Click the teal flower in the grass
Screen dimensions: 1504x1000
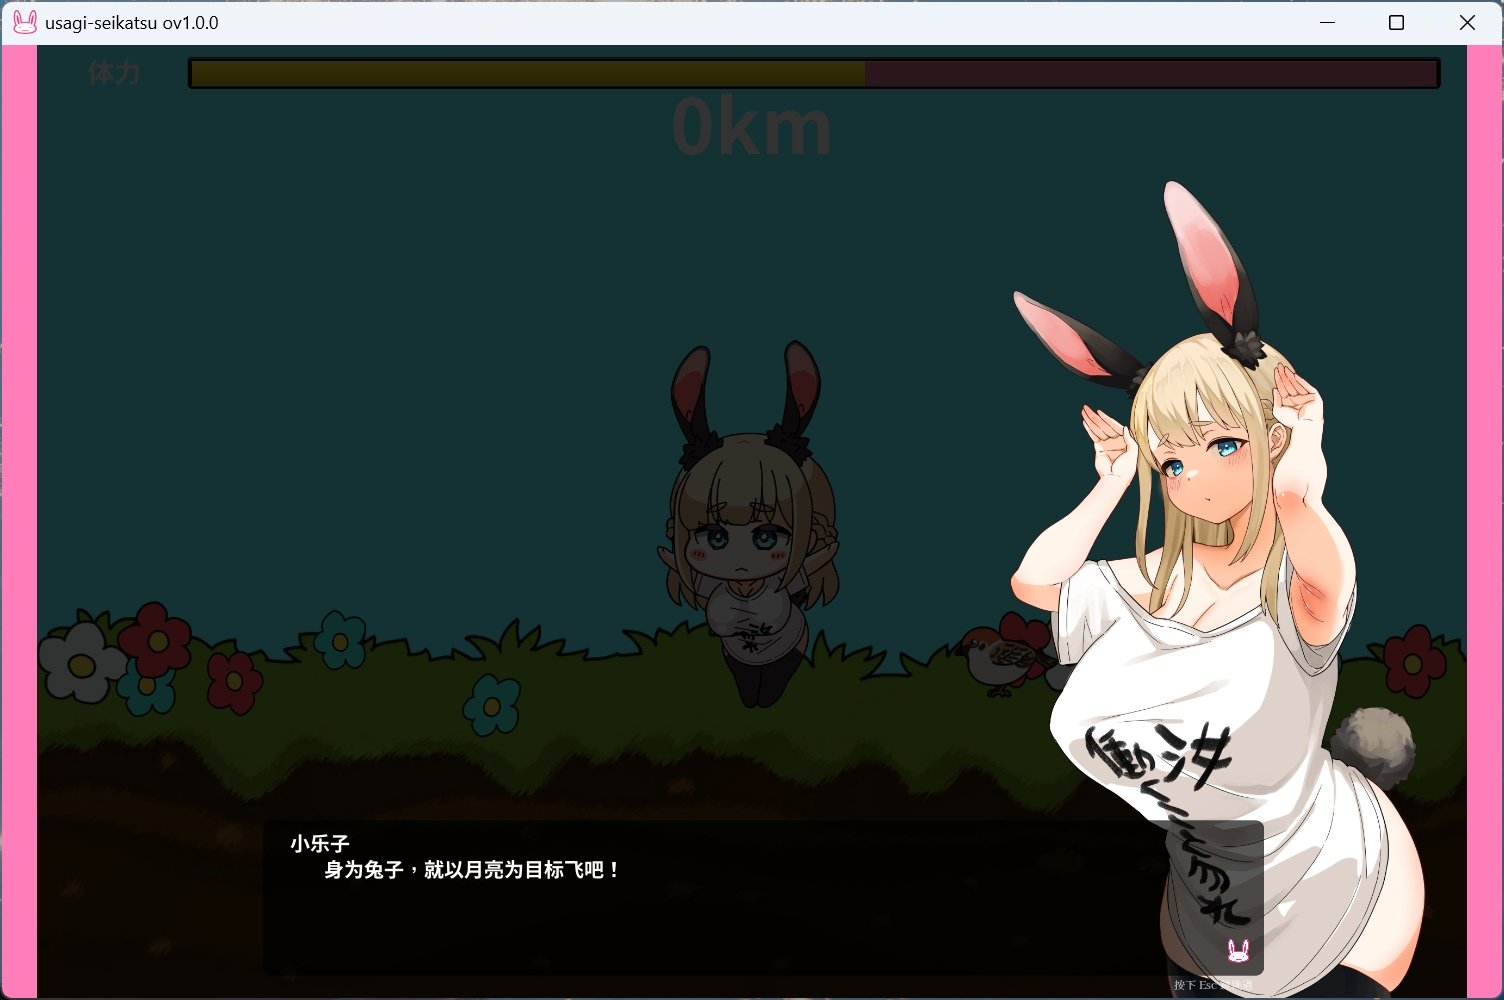pos(491,703)
